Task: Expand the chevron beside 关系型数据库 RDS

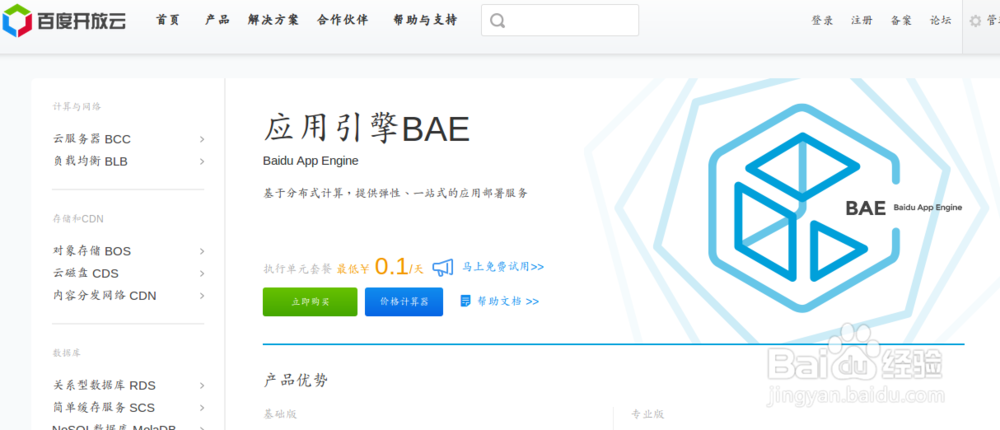Action: coord(202,385)
